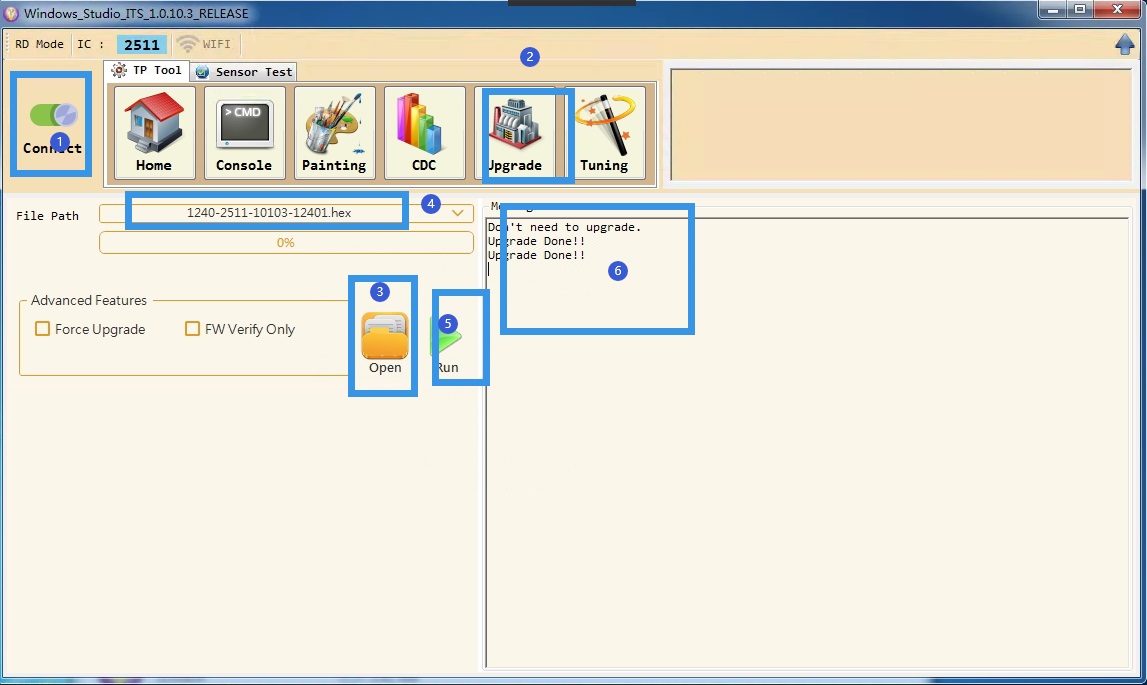Click the blue up arrow icon
The width and height of the screenshot is (1147, 685).
(1125, 44)
